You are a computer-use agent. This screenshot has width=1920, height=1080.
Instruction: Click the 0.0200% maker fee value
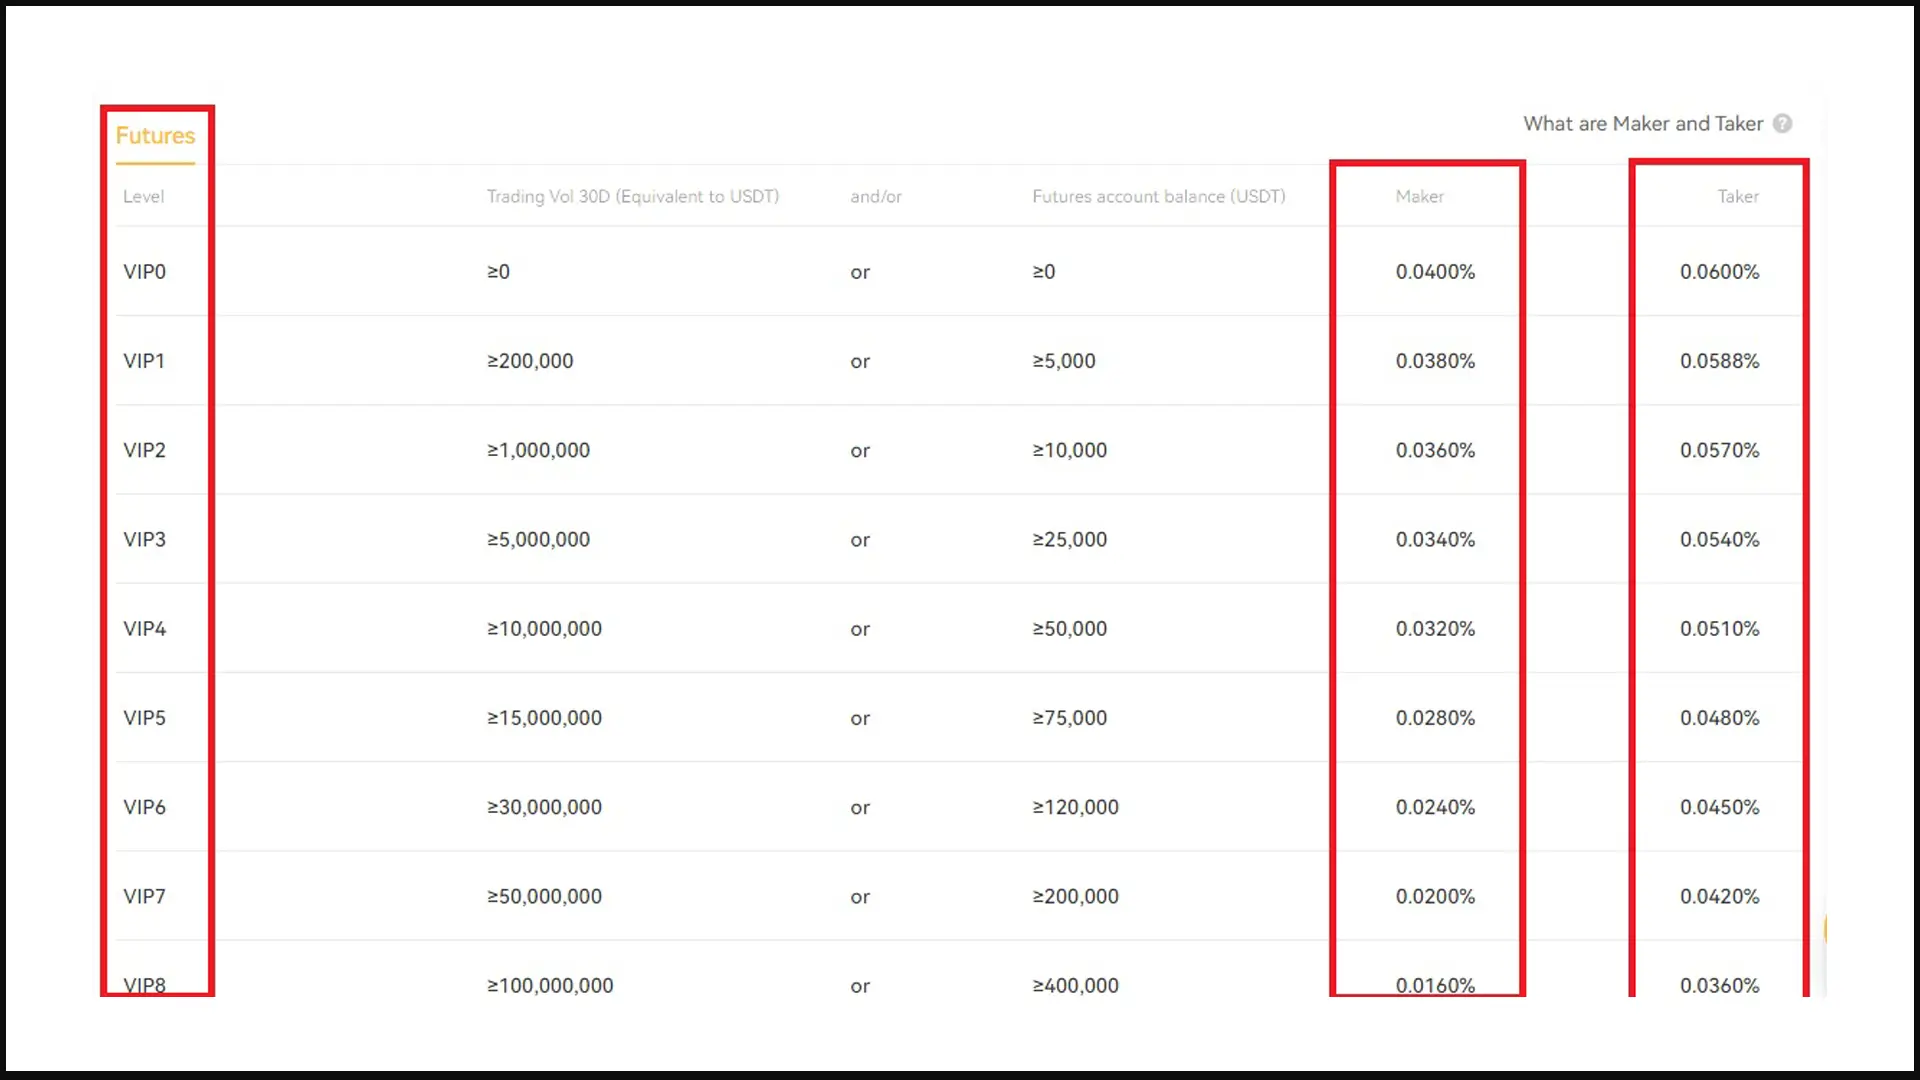click(1435, 897)
